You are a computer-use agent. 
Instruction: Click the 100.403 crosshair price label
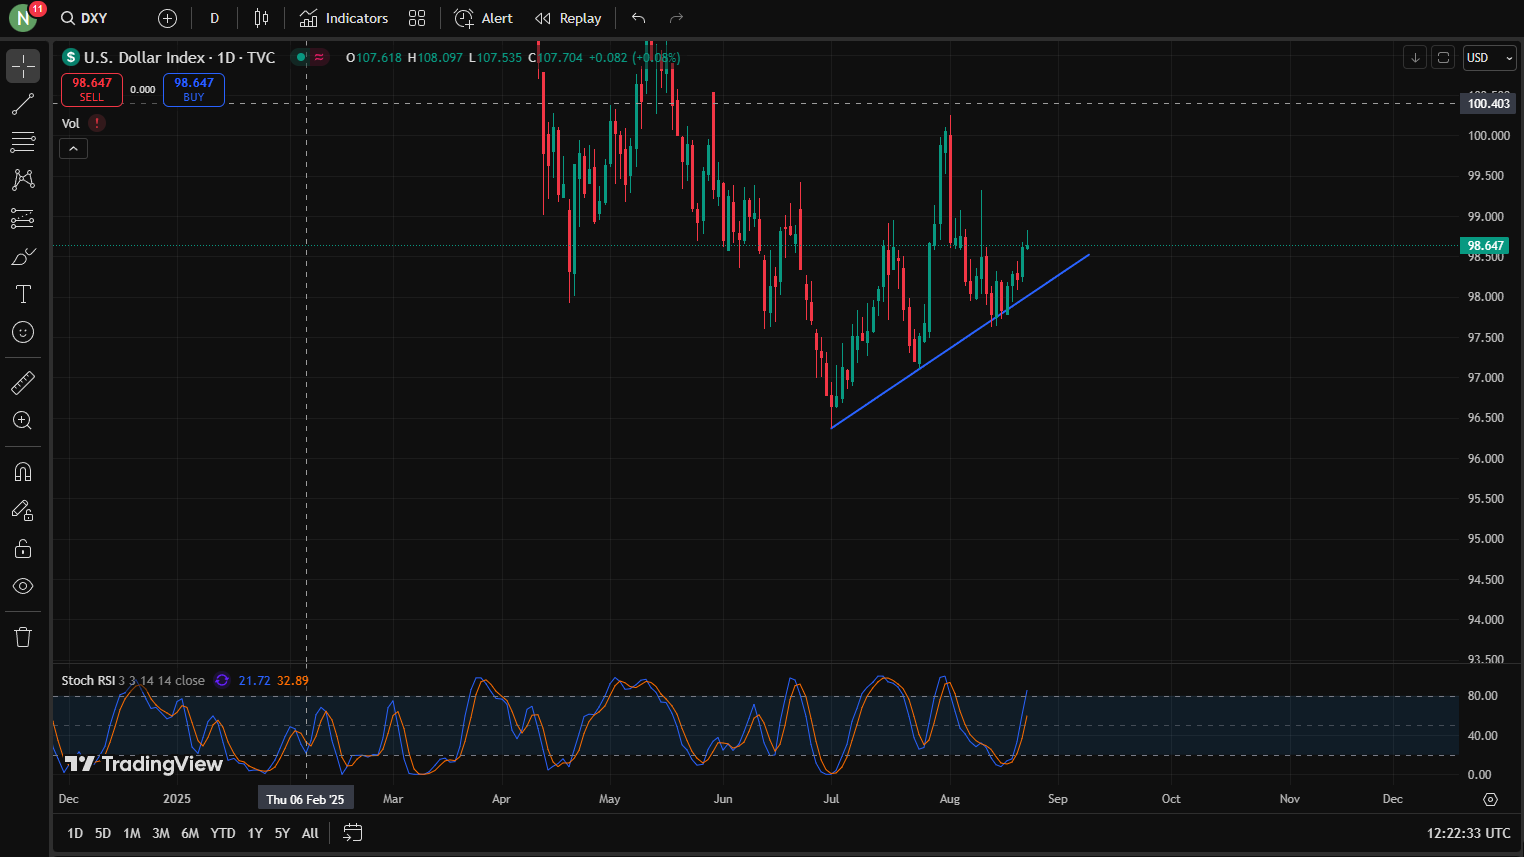(x=1488, y=104)
